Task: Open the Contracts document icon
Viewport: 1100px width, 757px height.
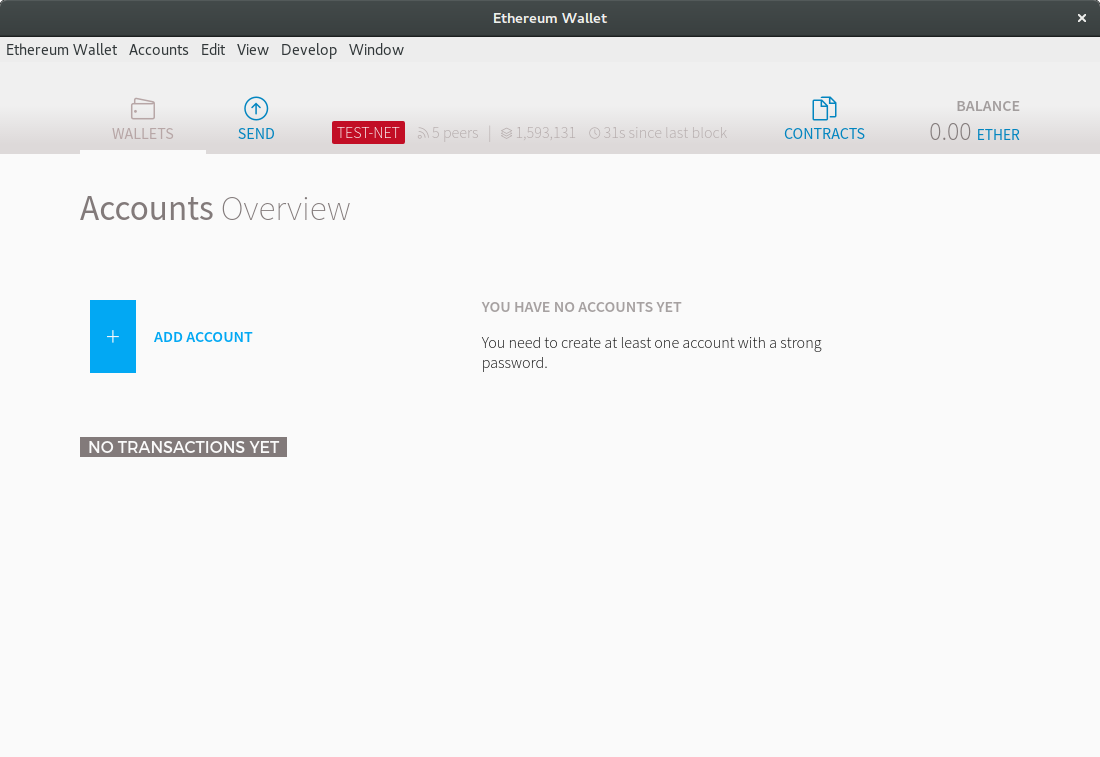Action: (824, 109)
